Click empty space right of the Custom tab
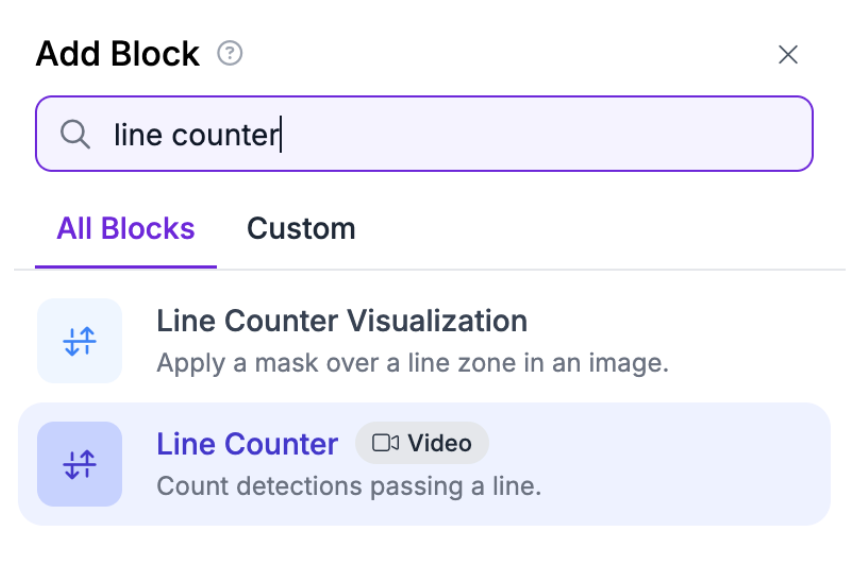Image resolution: width=850 pixels, height=582 pixels. 600,229
